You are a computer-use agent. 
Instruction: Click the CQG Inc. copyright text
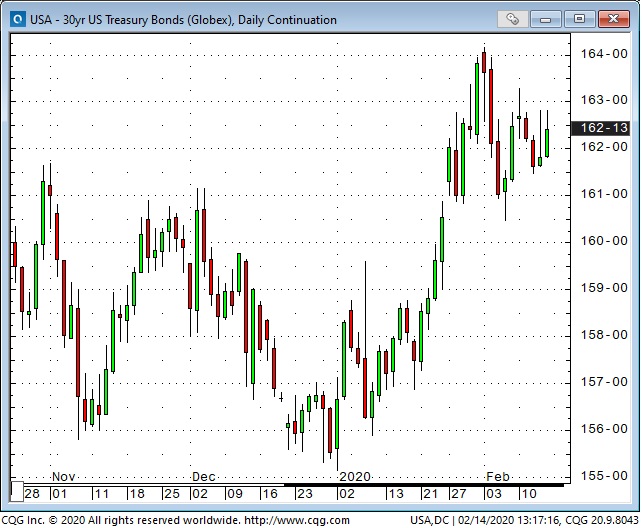121,521
